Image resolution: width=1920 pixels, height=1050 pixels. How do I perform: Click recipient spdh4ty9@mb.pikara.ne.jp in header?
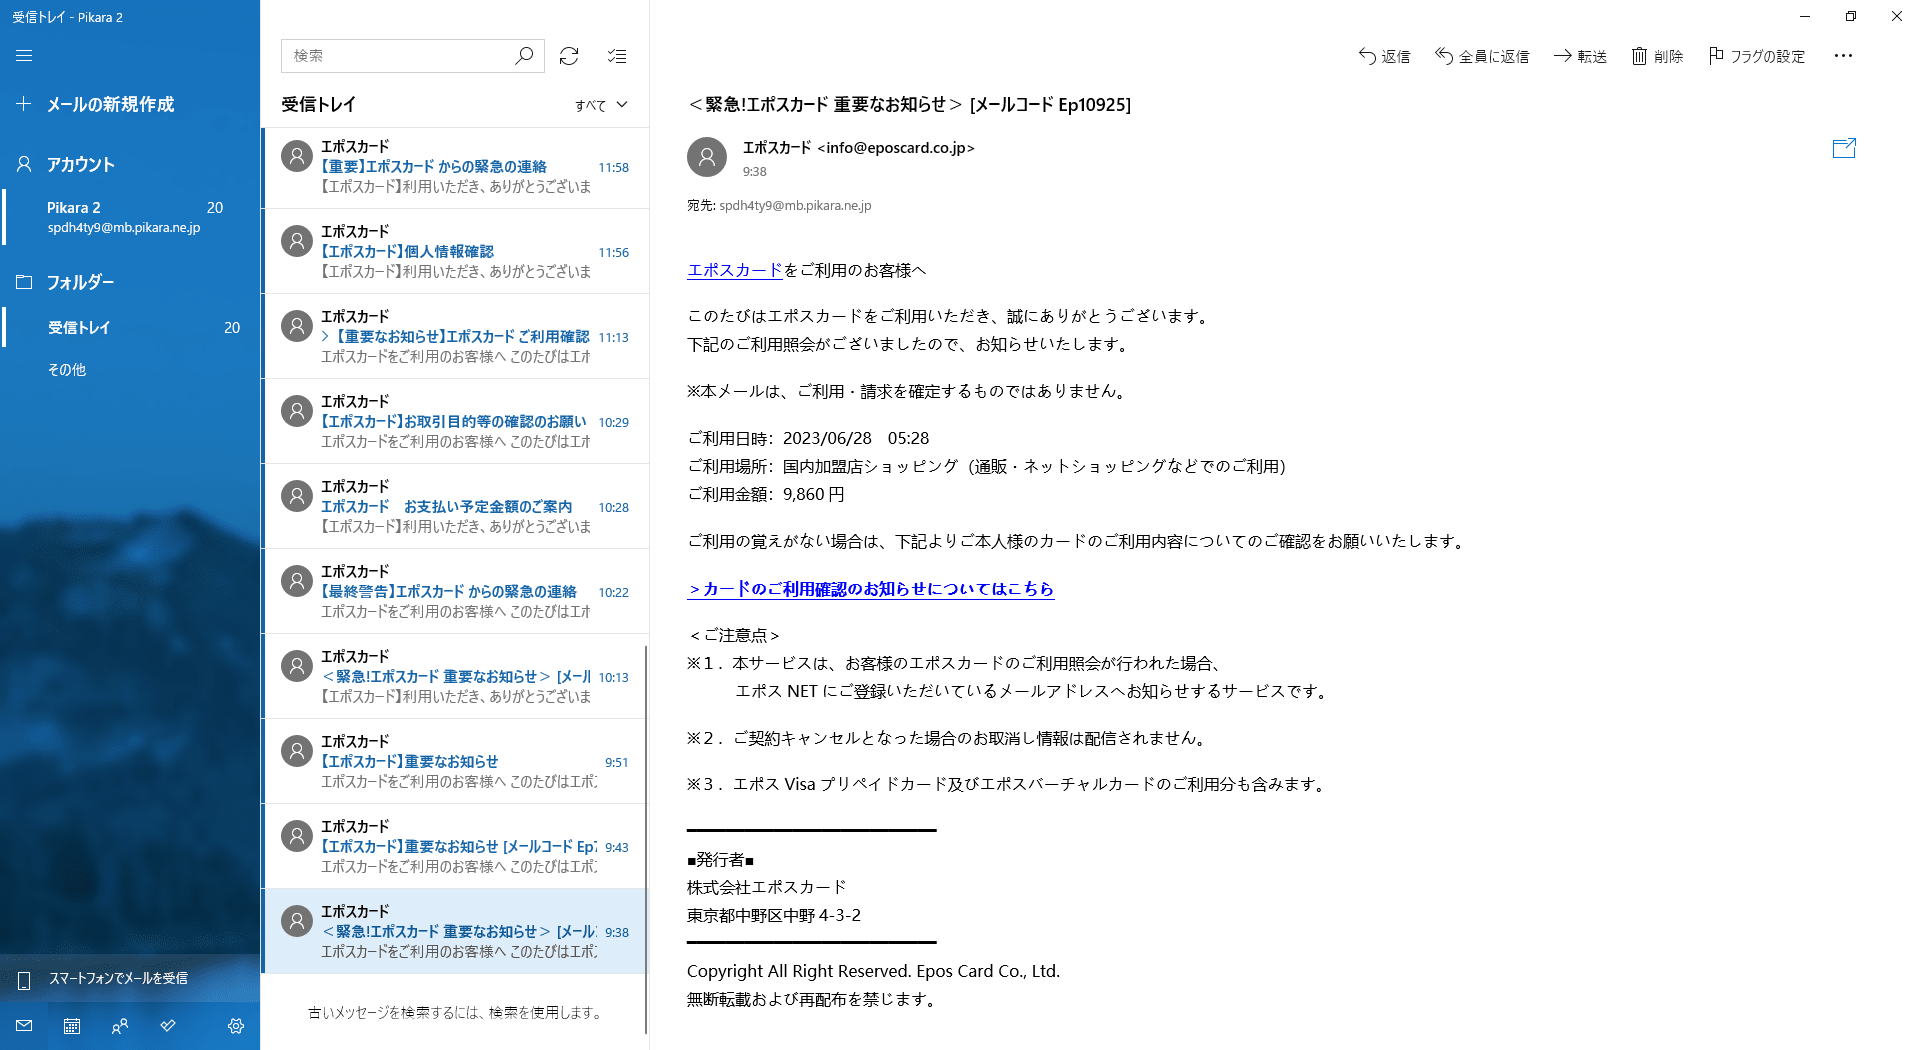point(795,206)
